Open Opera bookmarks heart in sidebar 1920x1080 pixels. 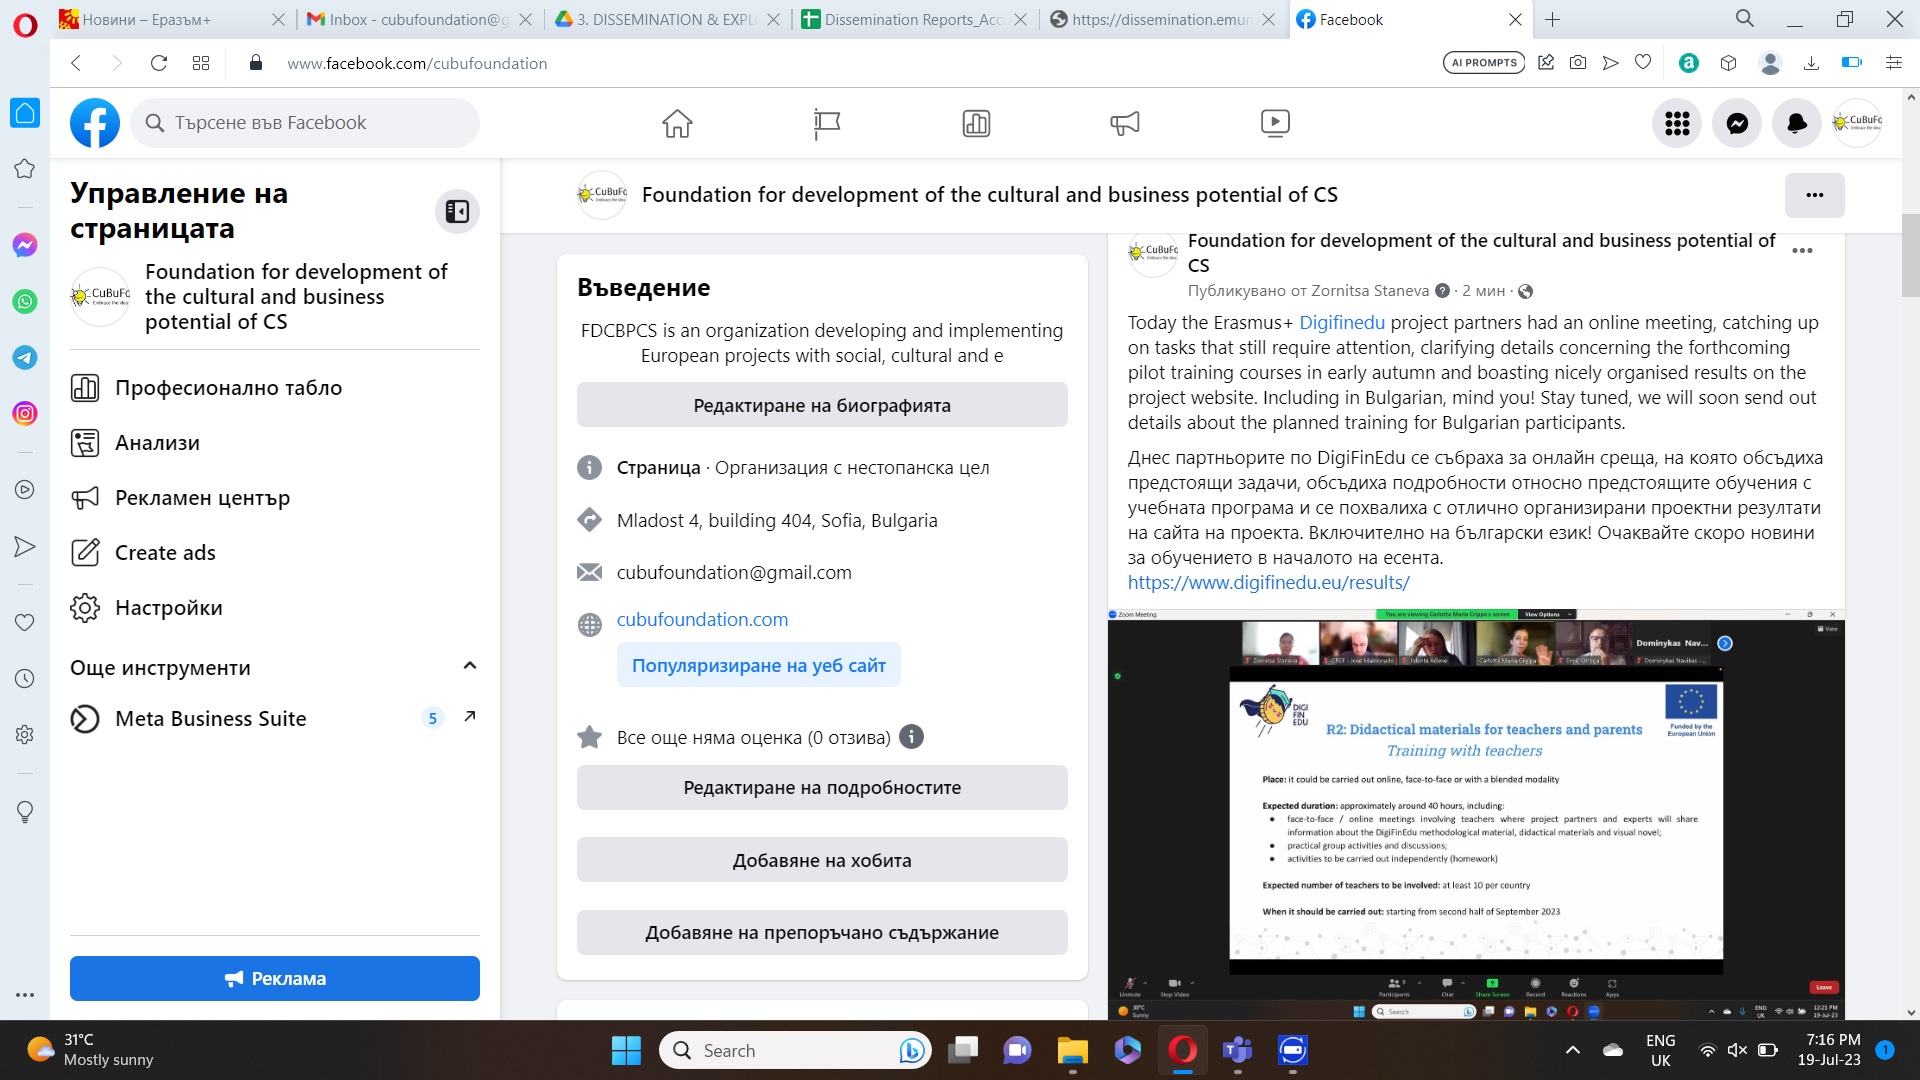click(x=25, y=622)
